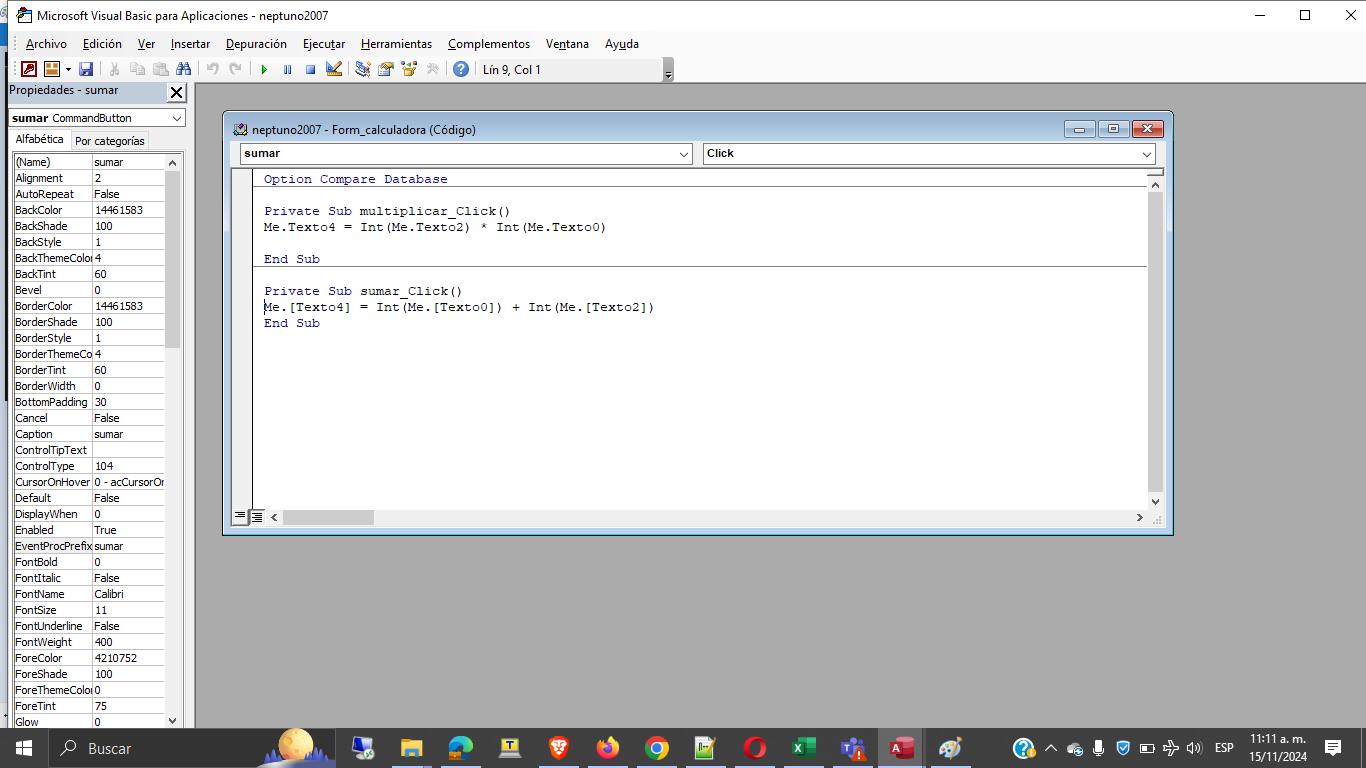Close the Propiedades panel with the X
This screenshot has height=768, width=1366.
(176, 92)
